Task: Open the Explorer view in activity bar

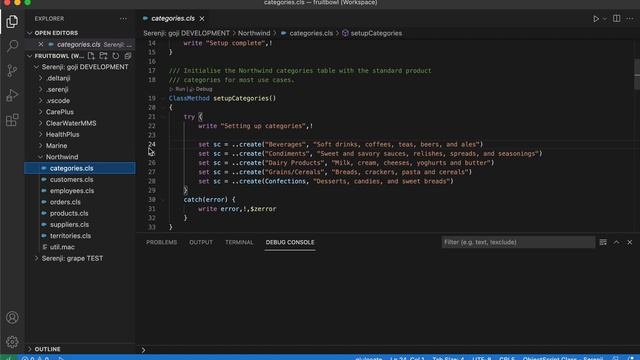Action: (x=12, y=21)
